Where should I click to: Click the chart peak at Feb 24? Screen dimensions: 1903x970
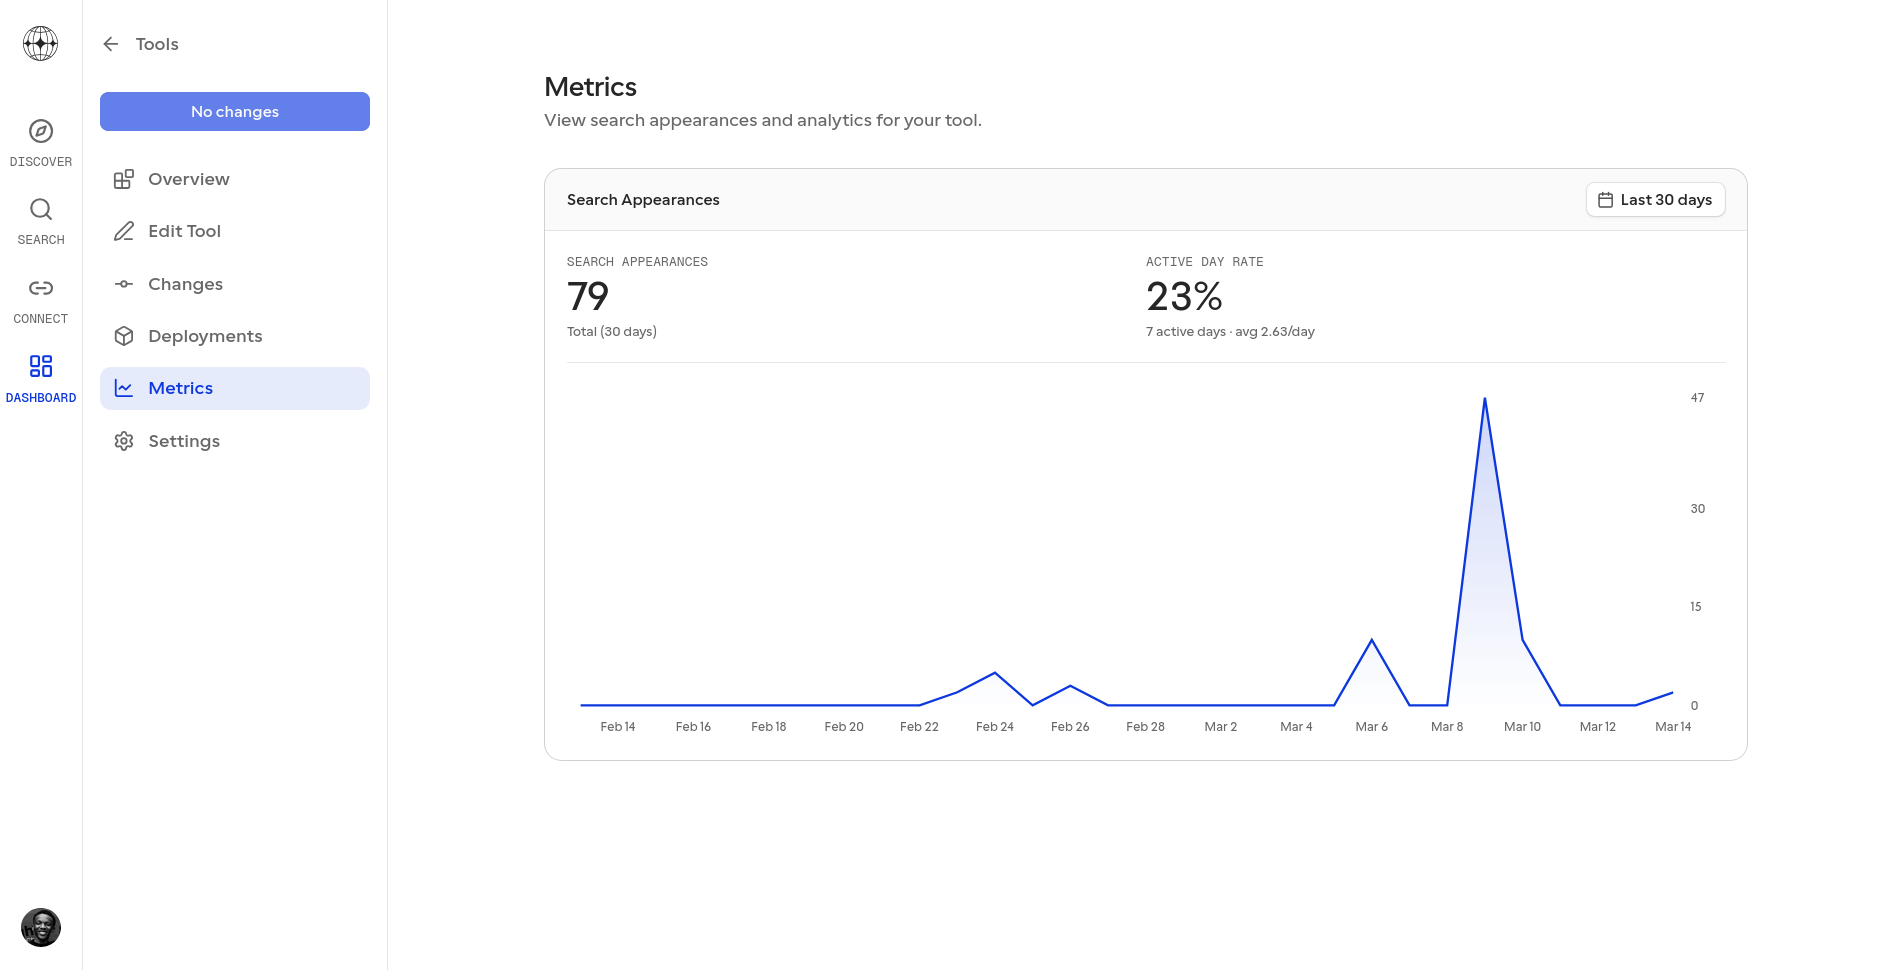pyautogui.click(x=995, y=673)
